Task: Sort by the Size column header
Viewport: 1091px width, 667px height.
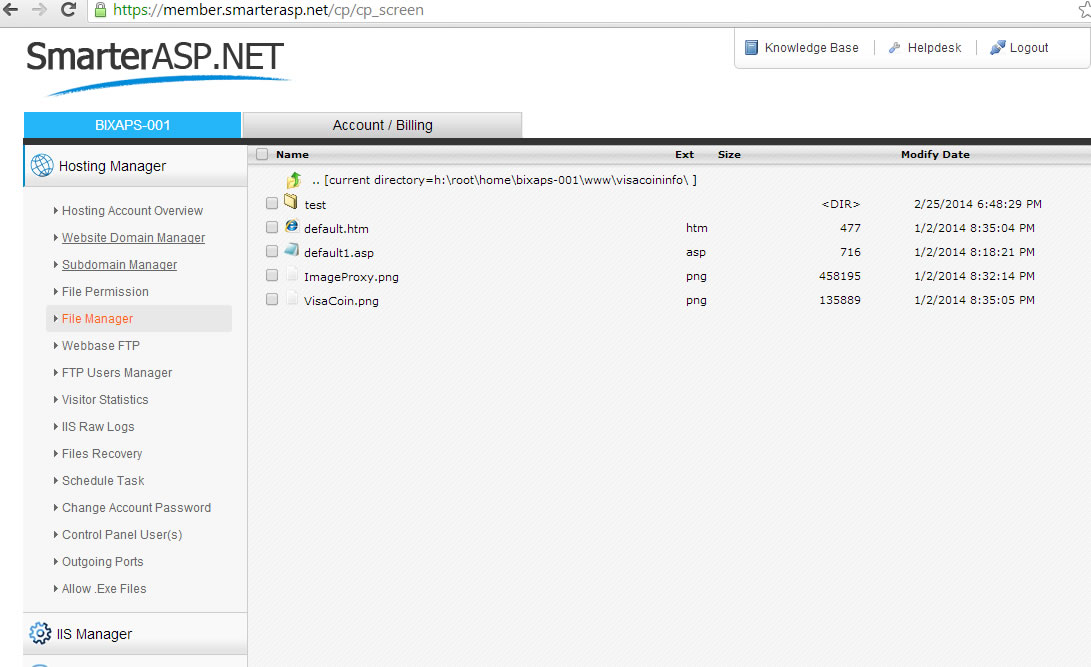Action: pyautogui.click(x=729, y=154)
